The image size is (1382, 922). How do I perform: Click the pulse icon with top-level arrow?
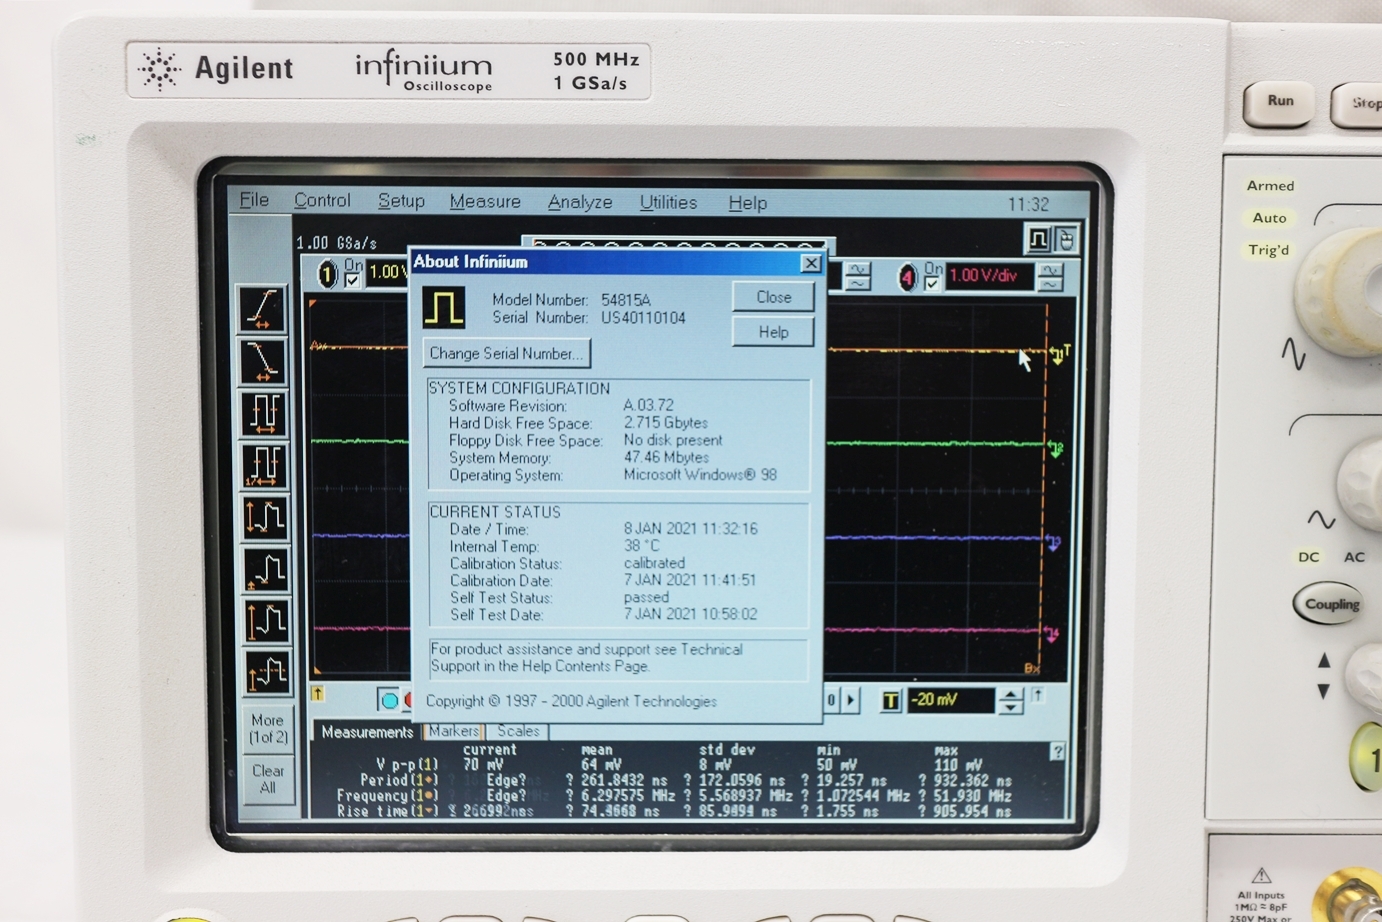click(x=266, y=621)
